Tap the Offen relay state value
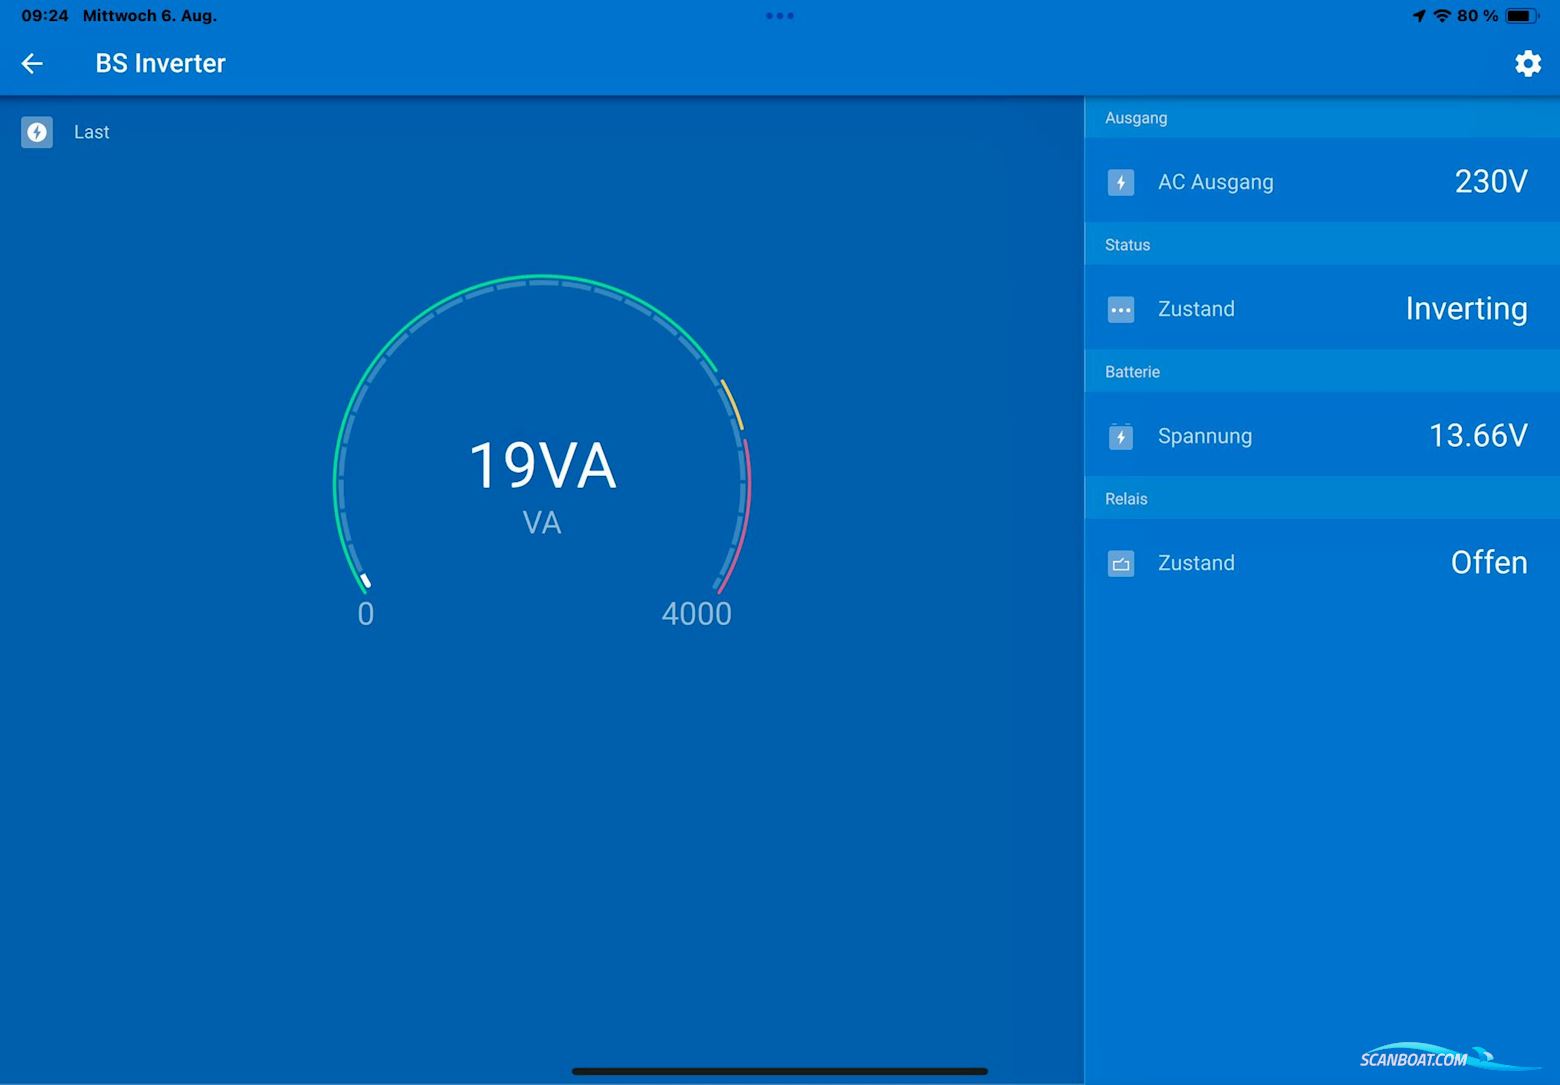Screen dimensions: 1560x1085 pos(1488,563)
